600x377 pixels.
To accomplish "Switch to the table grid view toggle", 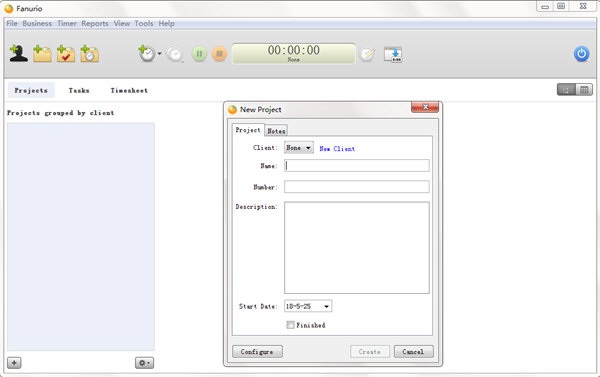I will coord(584,90).
